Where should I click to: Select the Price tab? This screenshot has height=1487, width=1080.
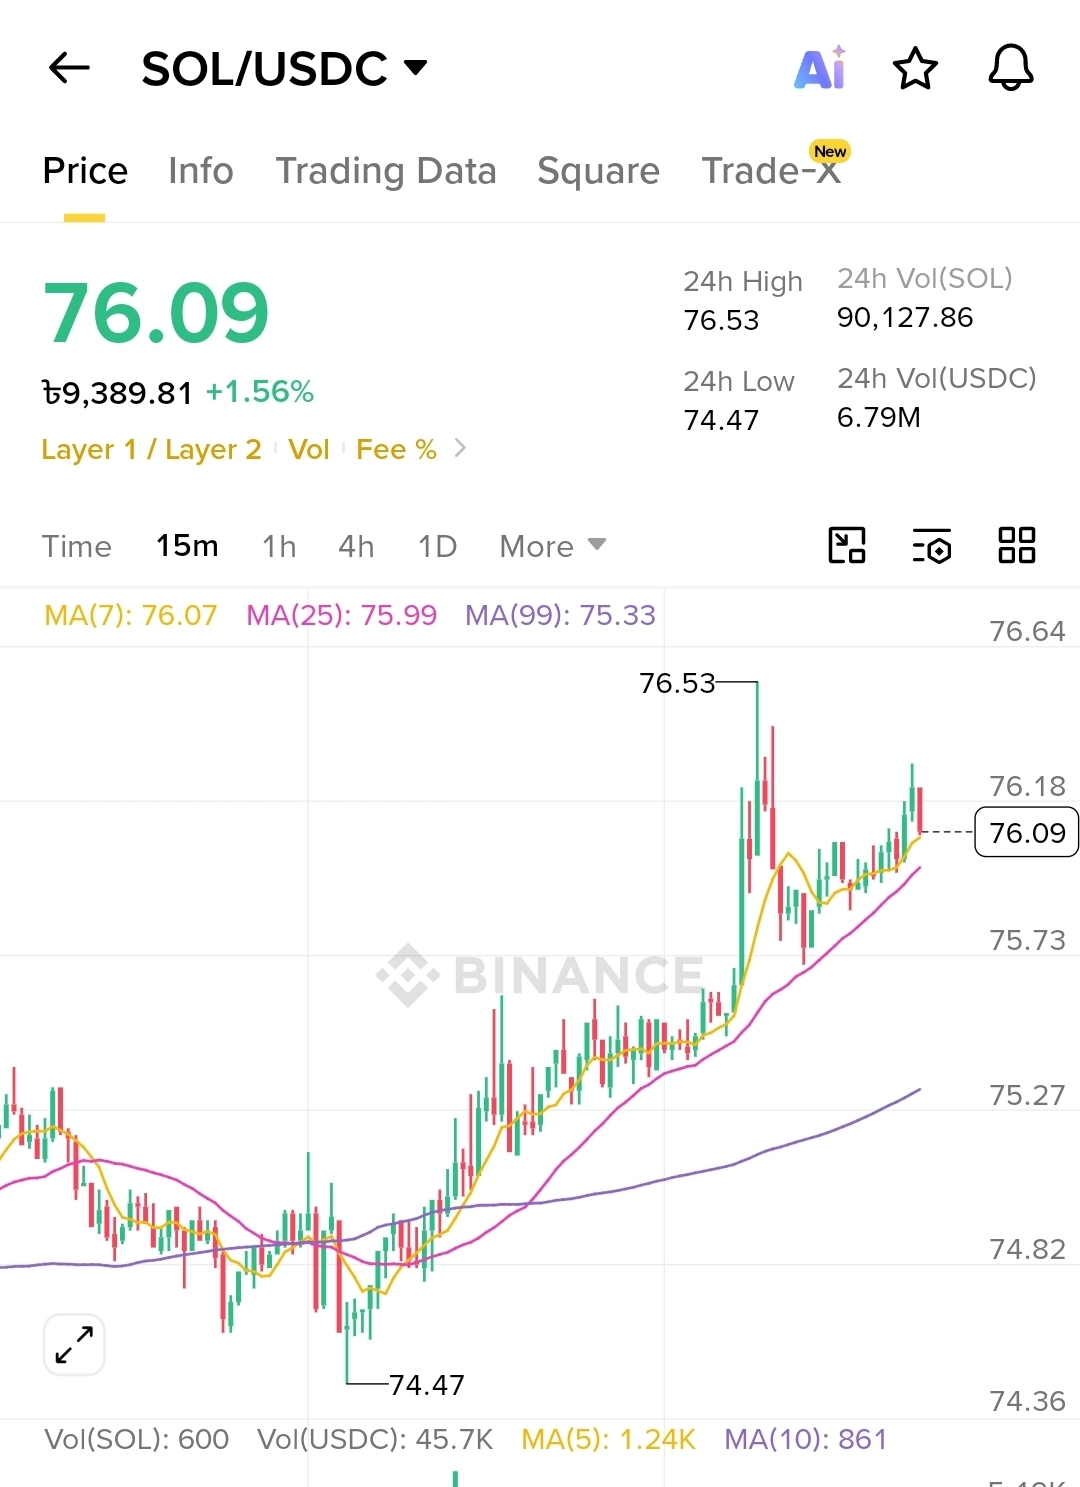[85, 171]
